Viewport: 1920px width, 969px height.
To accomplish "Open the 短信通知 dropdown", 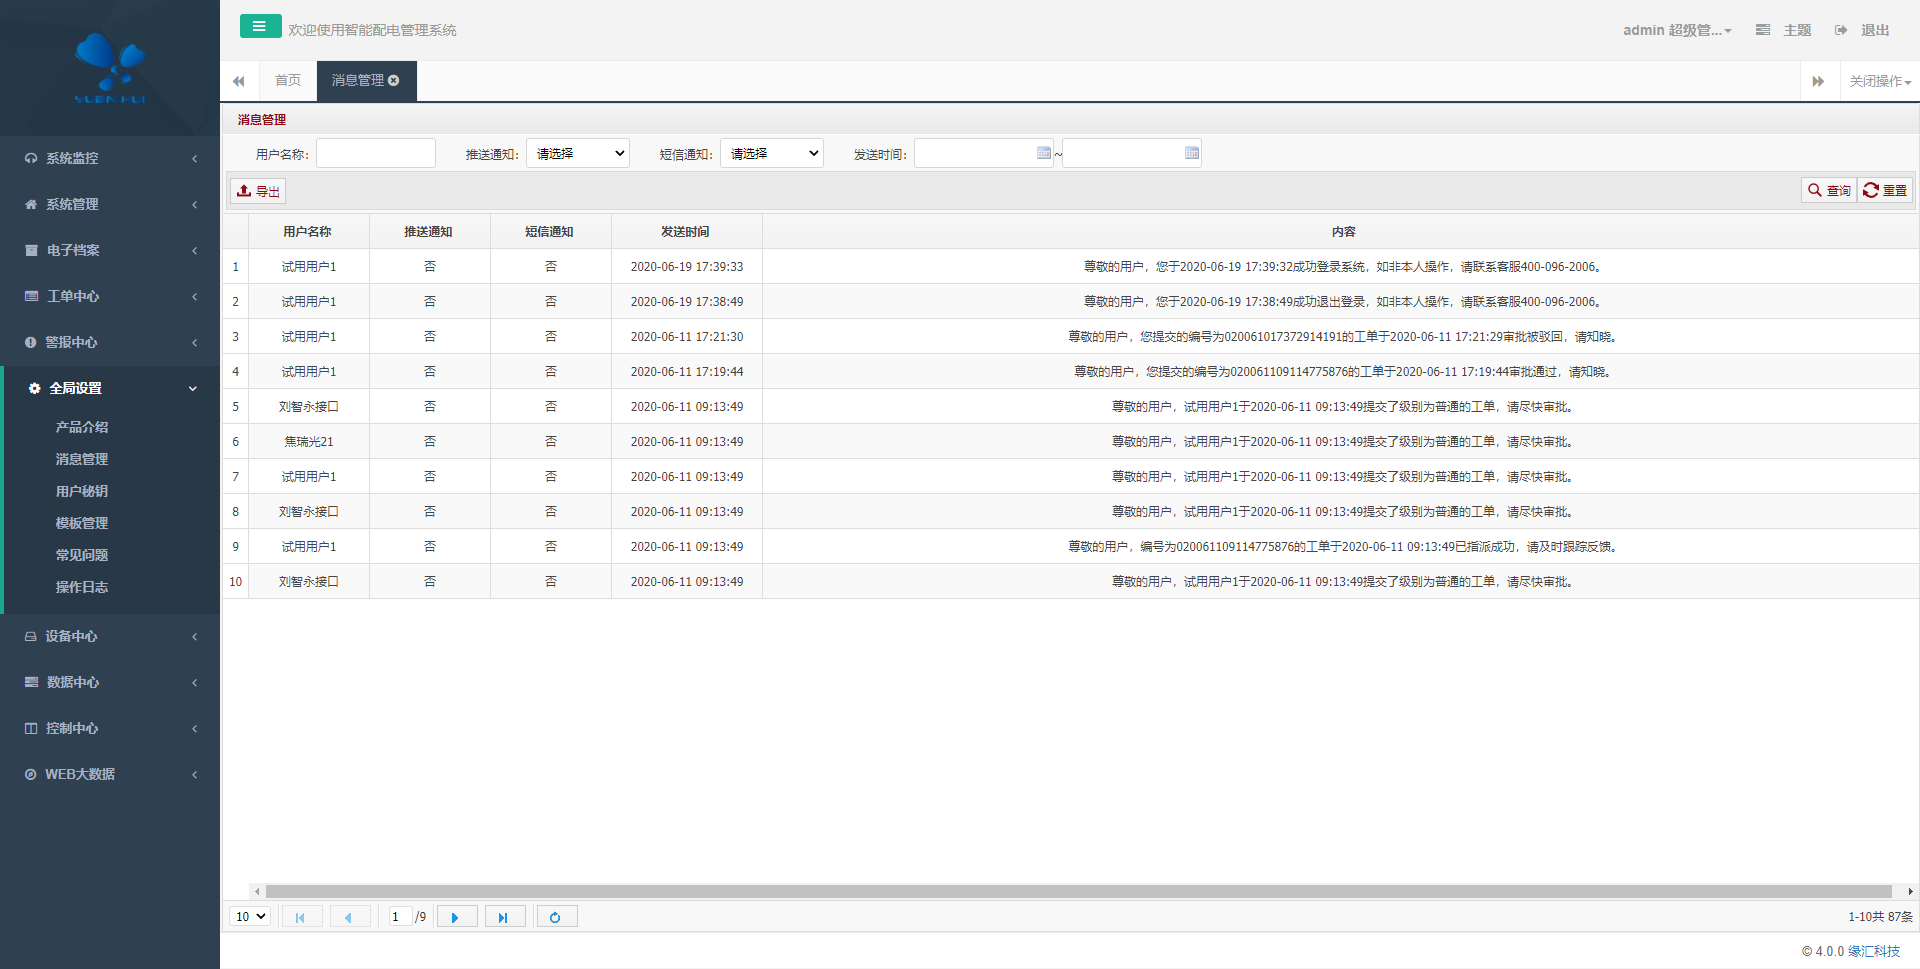I will pos(772,153).
